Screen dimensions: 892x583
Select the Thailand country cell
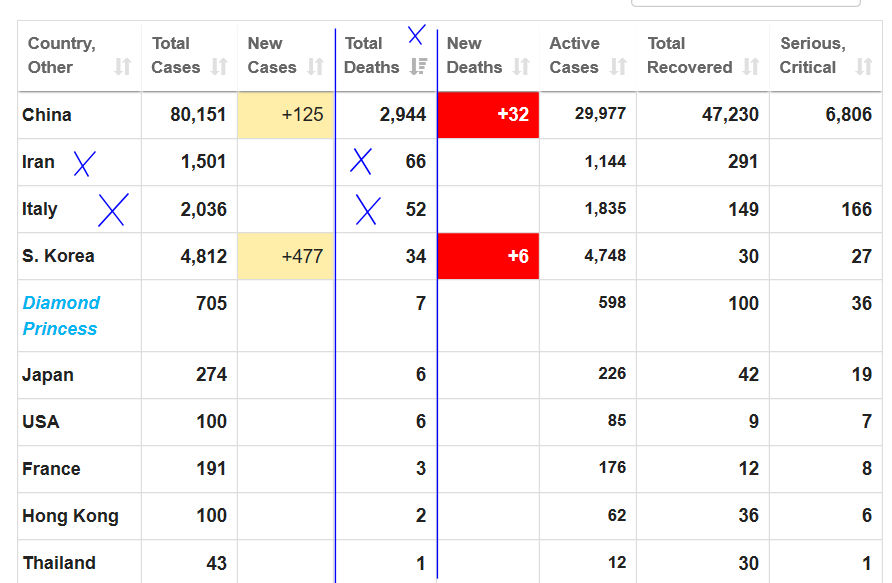tap(59, 563)
